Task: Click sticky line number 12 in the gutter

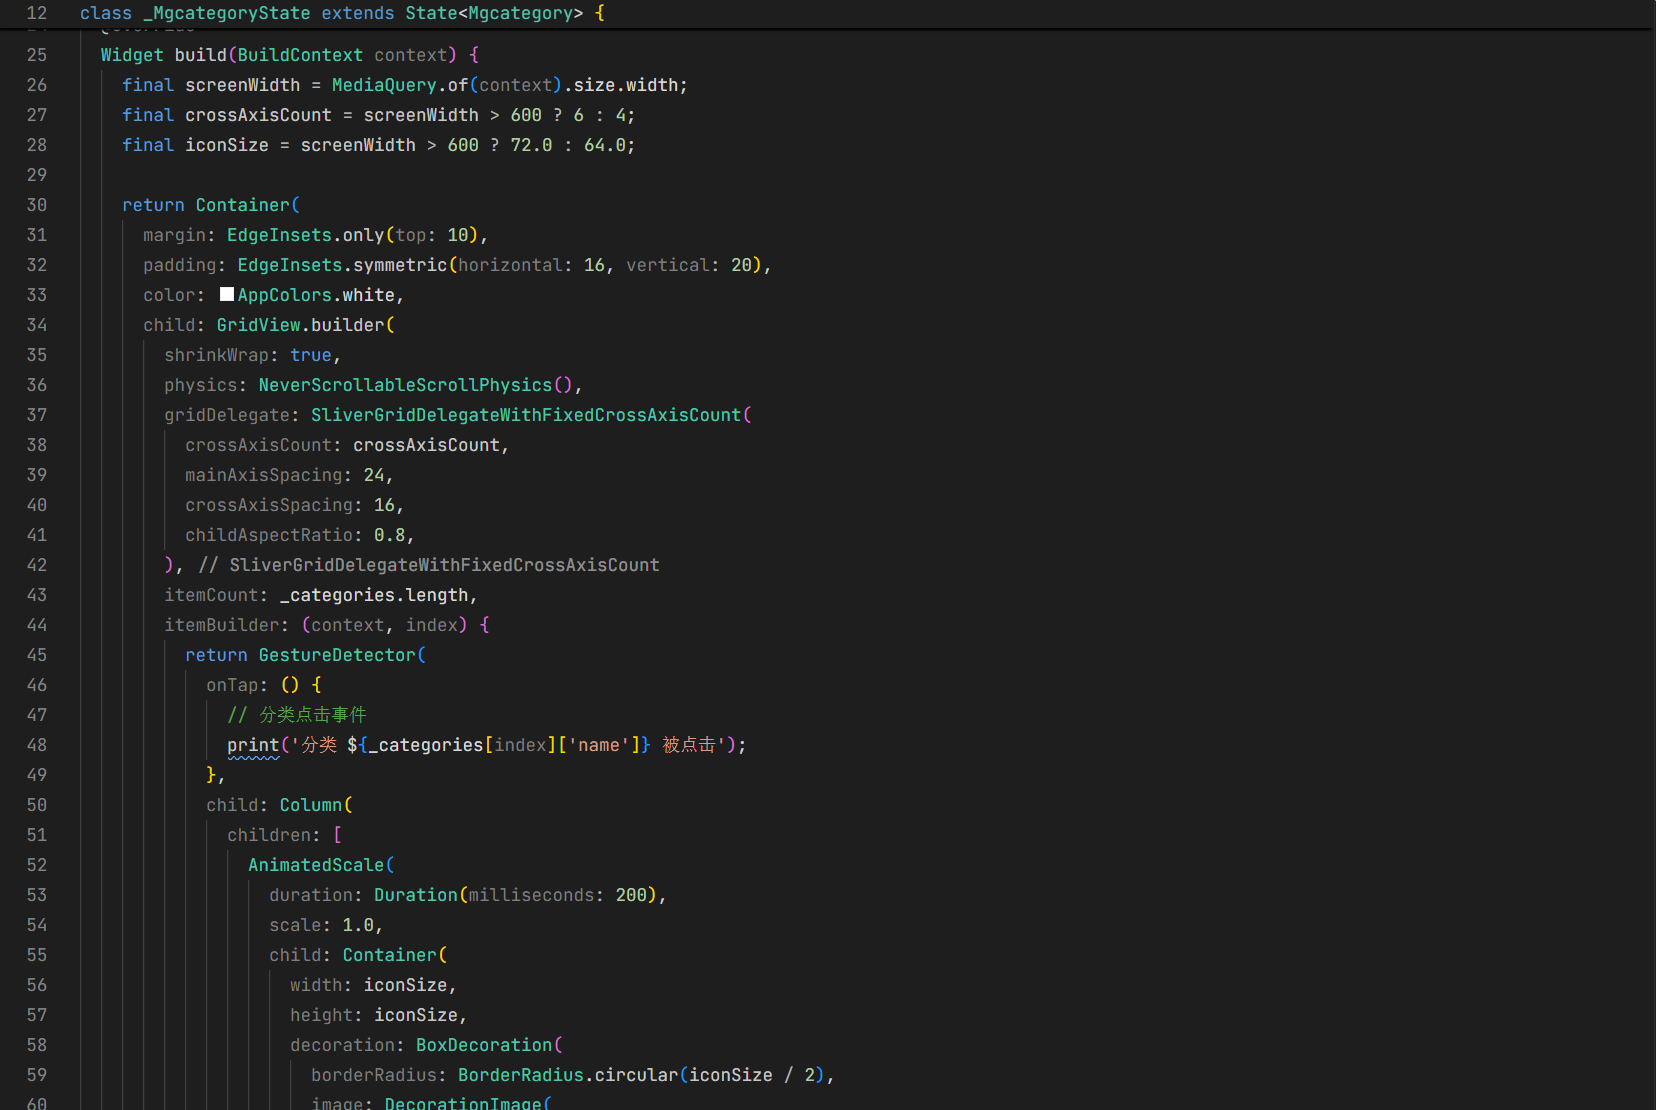Action: [37, 13]
